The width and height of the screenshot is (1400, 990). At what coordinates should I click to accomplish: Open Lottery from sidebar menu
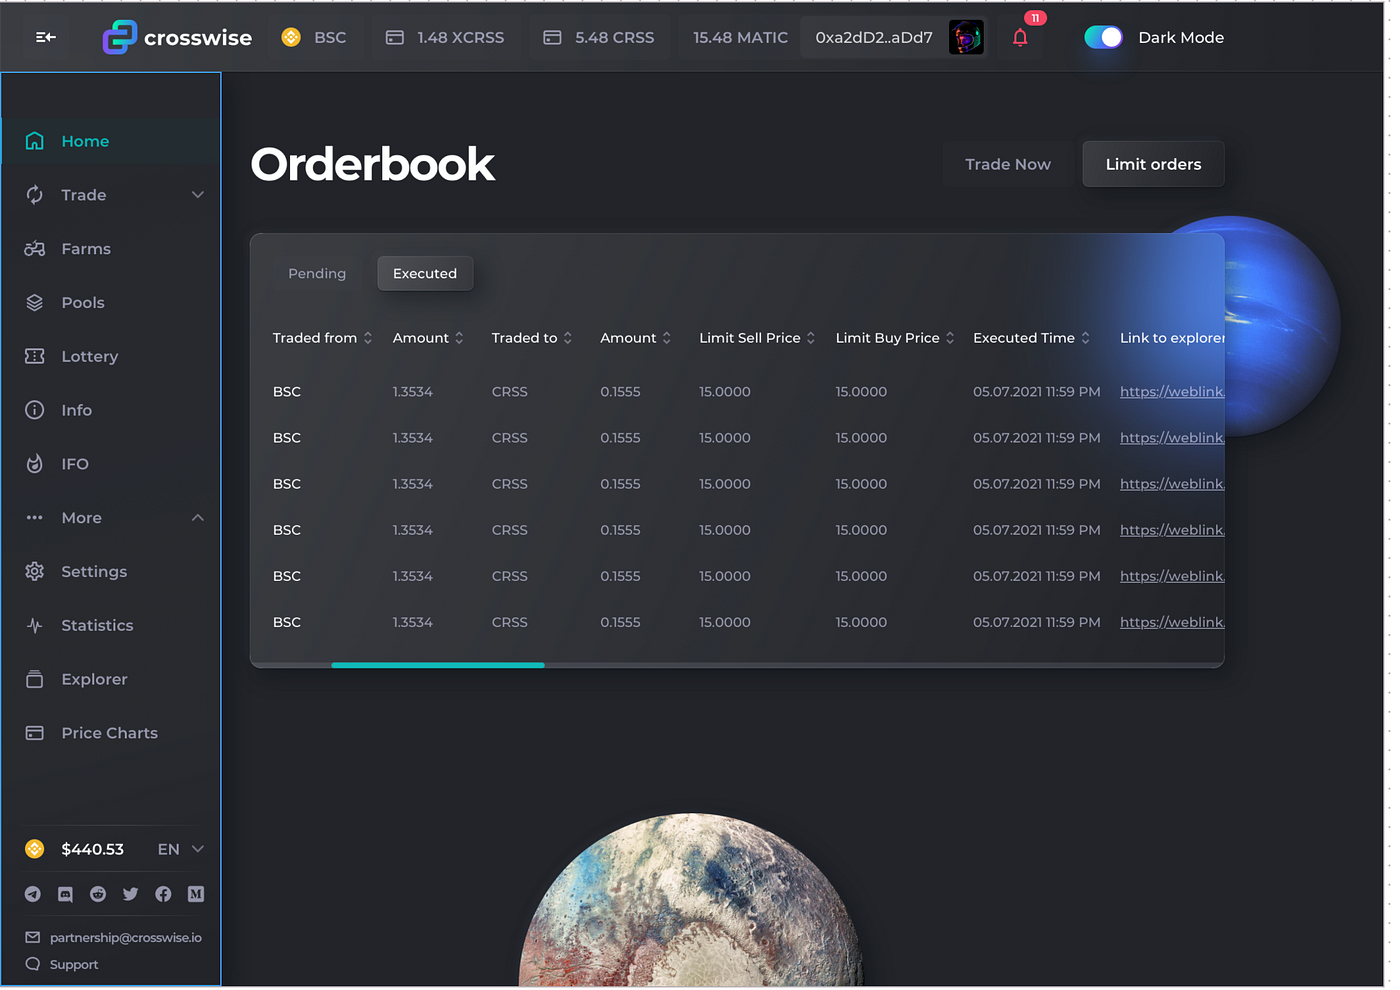coord(90,356)
